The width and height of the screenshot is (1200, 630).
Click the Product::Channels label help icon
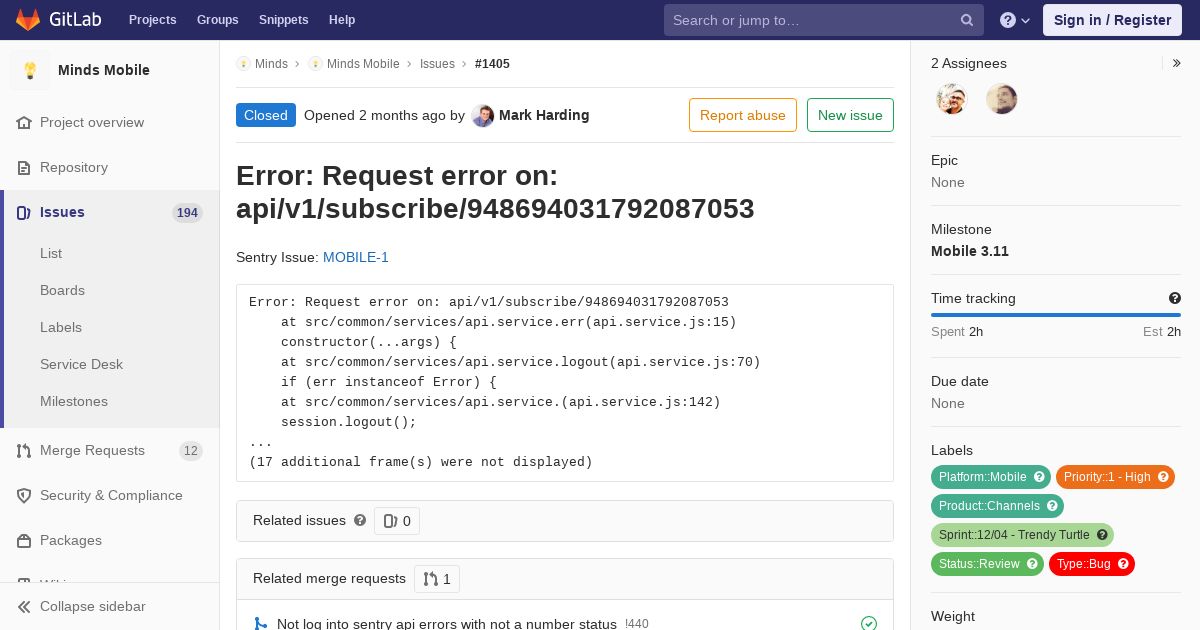1052,506
